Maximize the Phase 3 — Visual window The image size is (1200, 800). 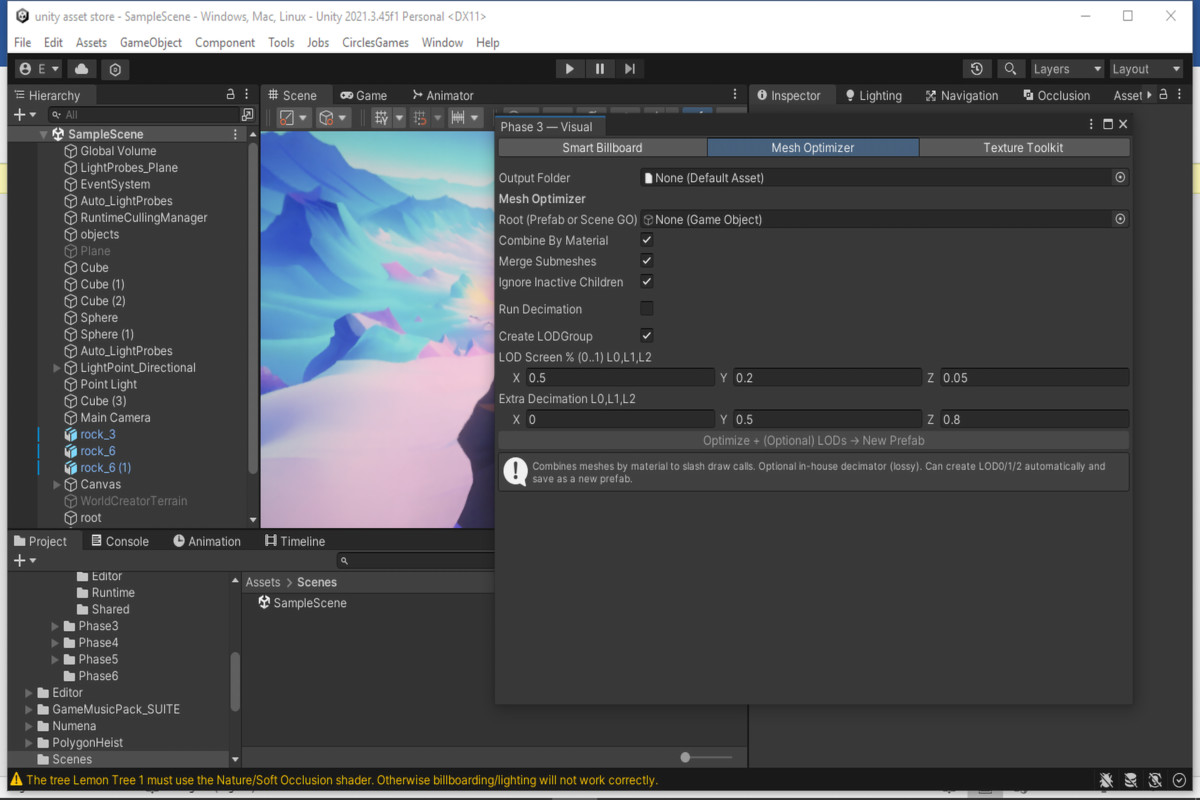coord(1107,124)
